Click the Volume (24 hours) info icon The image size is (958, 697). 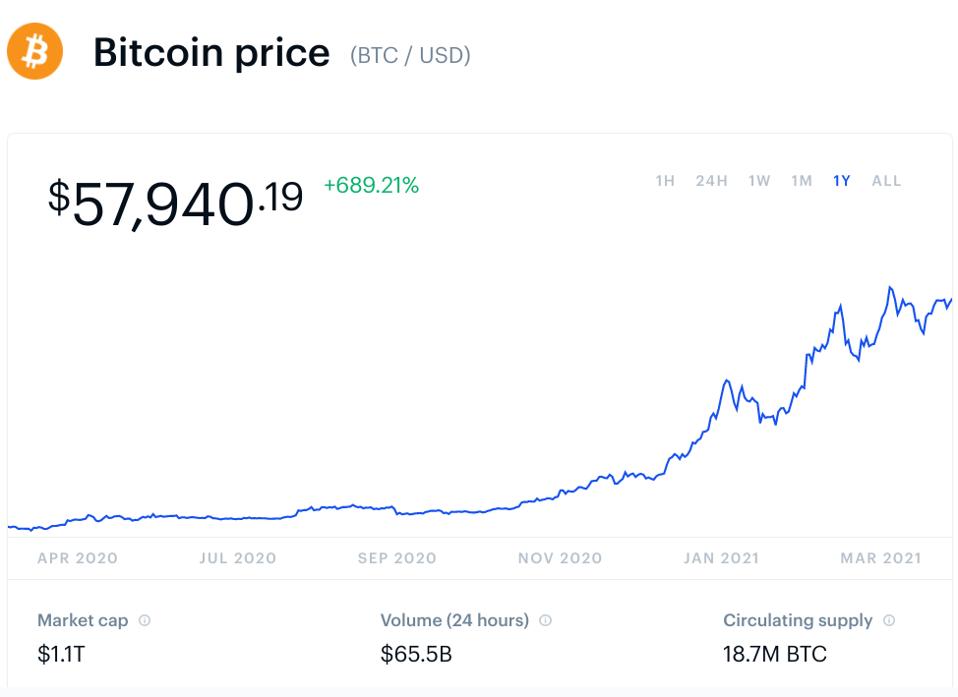click(545, 620)
